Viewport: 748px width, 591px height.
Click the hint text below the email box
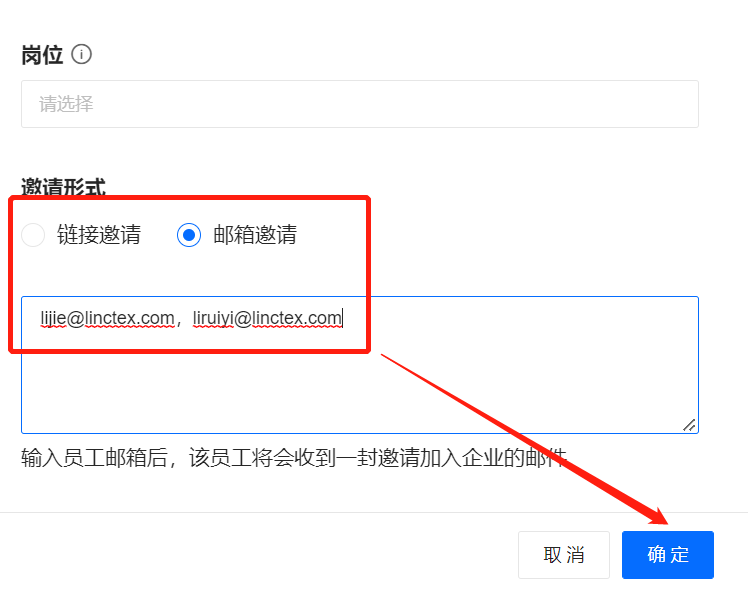294,459
